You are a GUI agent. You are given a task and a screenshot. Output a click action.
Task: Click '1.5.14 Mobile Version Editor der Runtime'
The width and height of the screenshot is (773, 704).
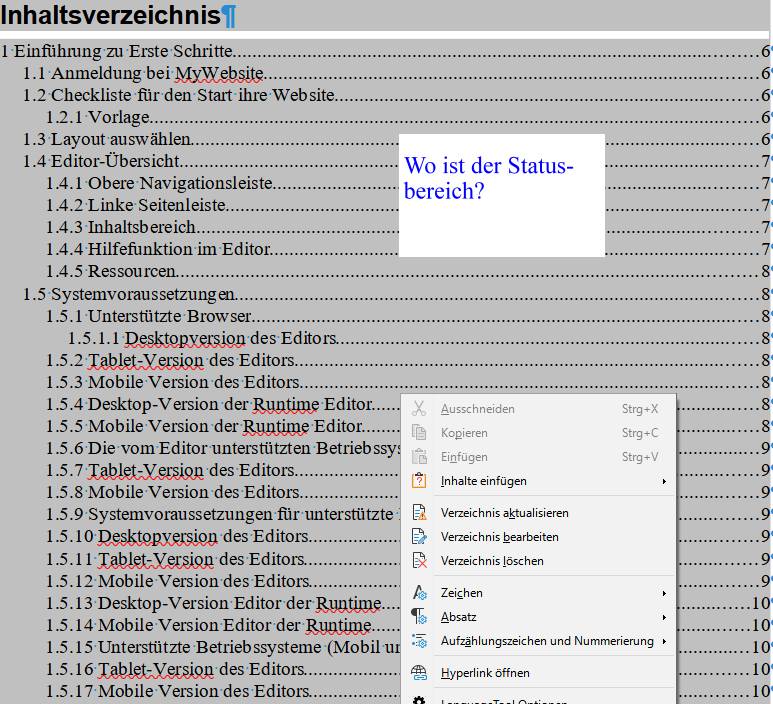click(209, 625)
